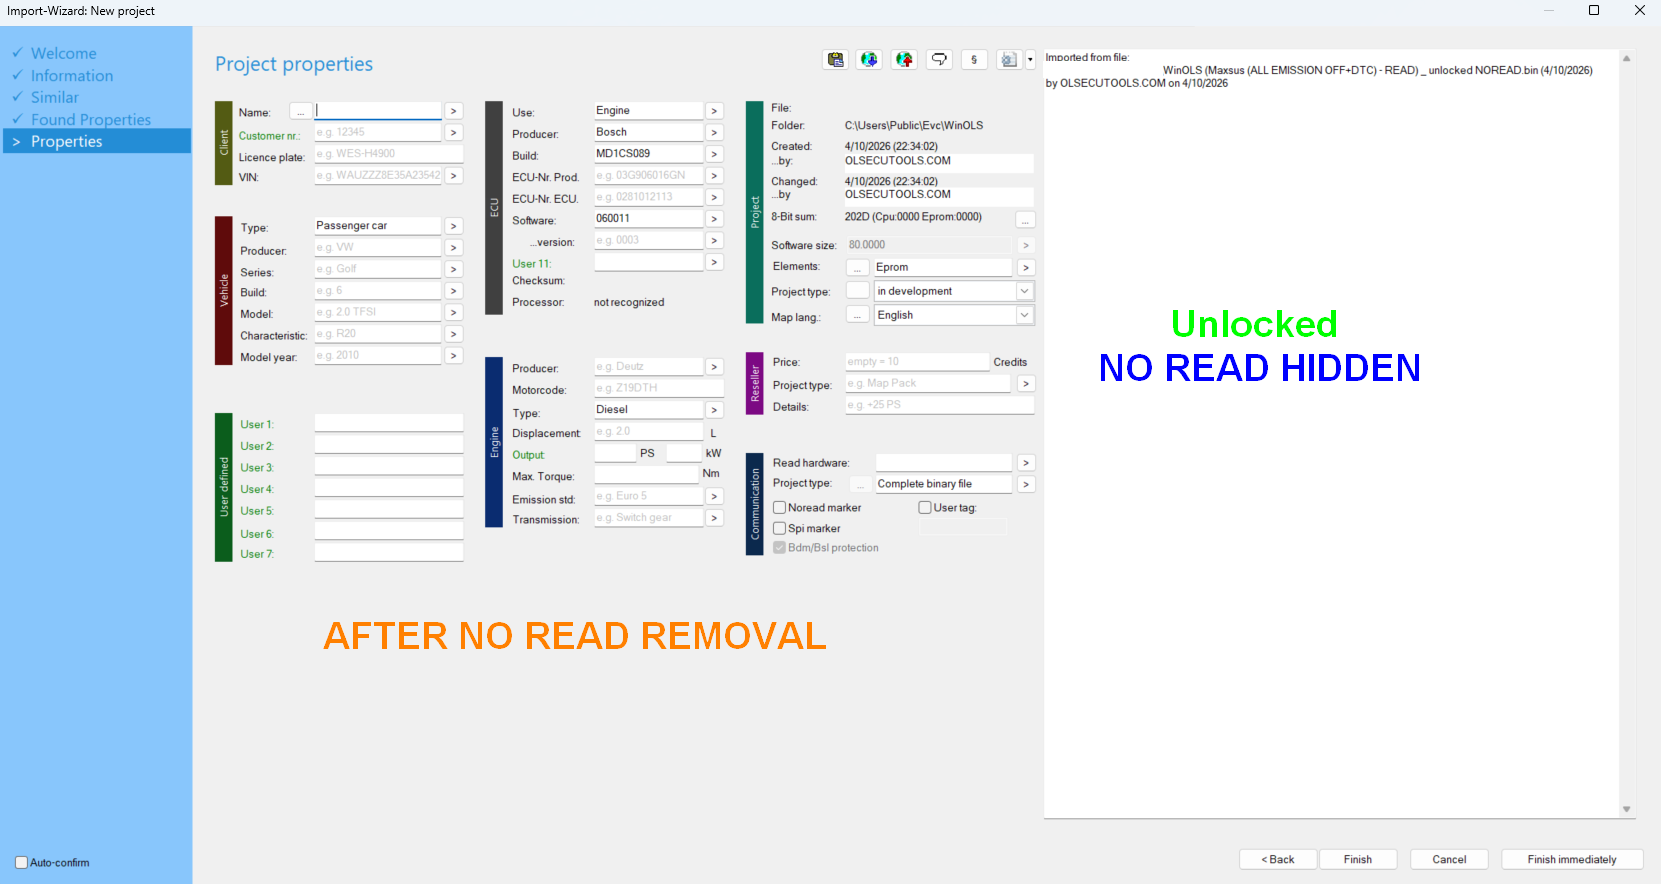Open the 'in development' Project type dropdown
The width and height of the screenshot is (1661, 884).
[1024, 291]
